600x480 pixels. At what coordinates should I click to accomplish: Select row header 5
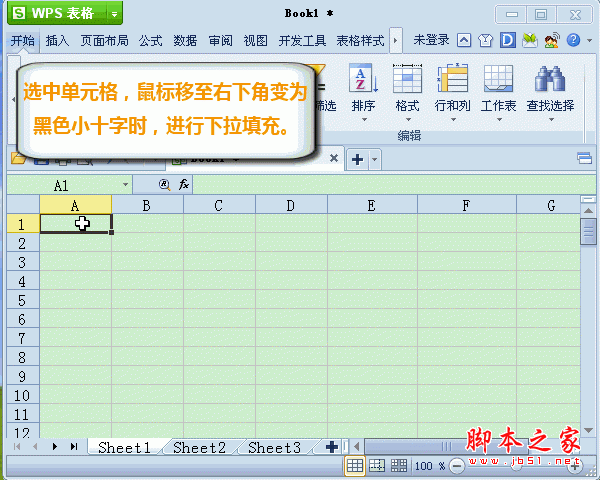23,300
